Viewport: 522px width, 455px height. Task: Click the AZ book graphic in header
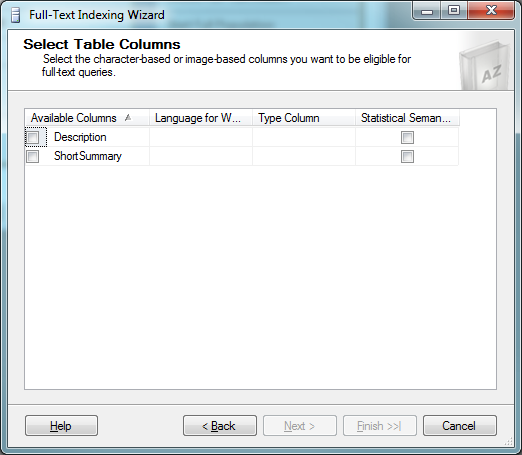(485, 65)
